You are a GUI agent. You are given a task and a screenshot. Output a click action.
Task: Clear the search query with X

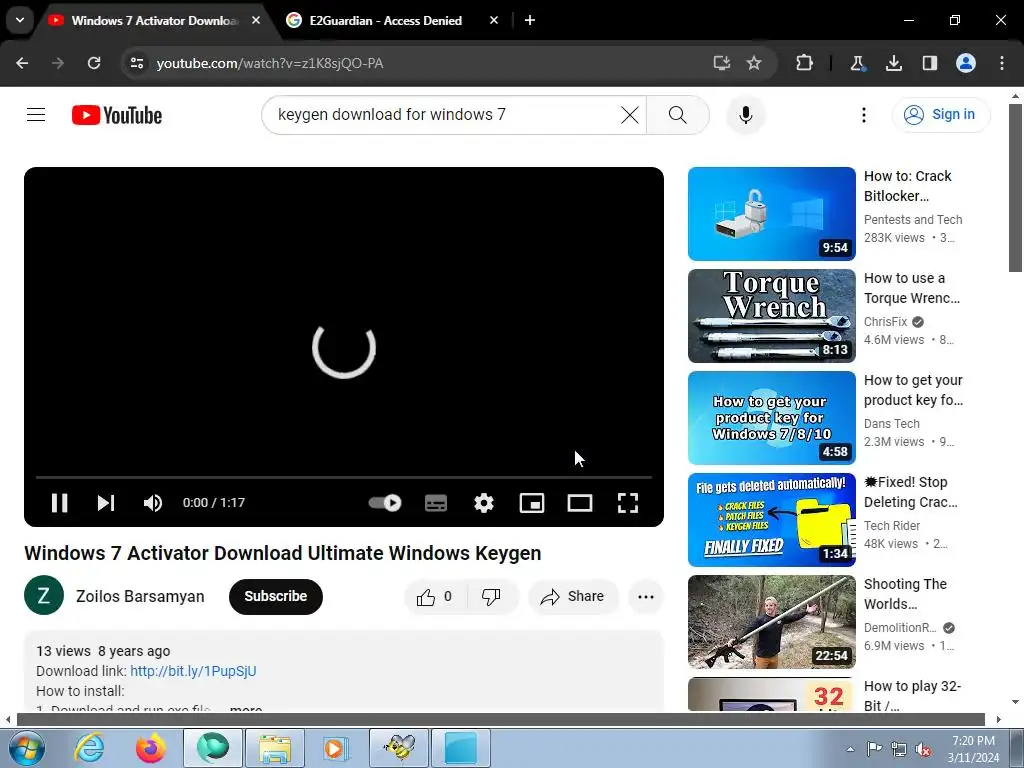point(630,115)
